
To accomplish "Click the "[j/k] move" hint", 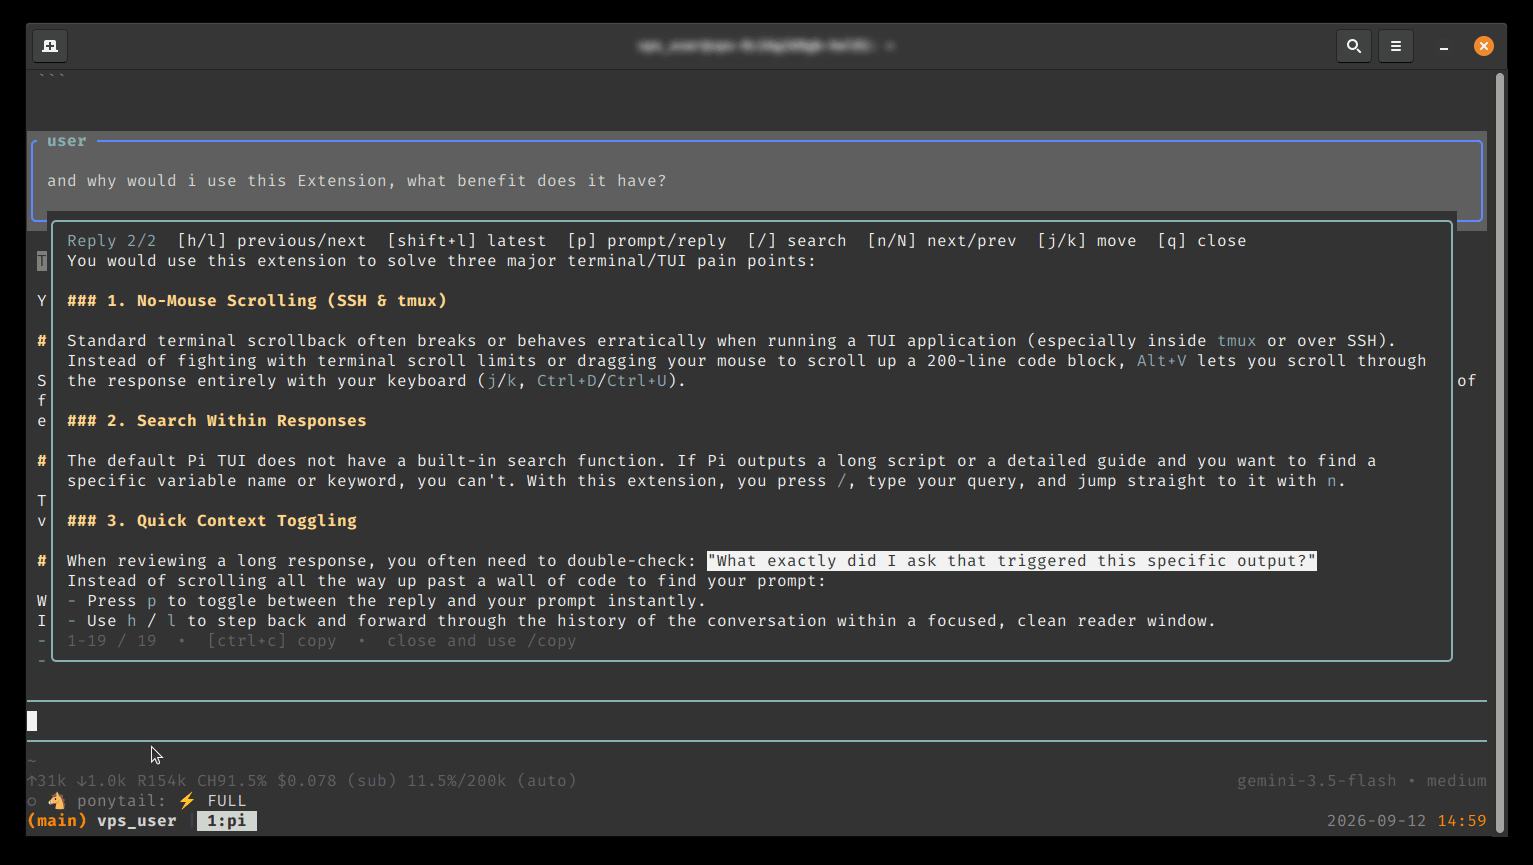I will pyautogui.click(x=1087, y=241).
